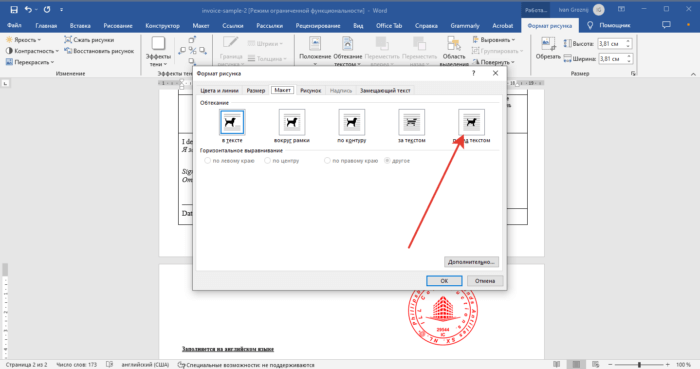
Task: Open the Файл menu tab
Action: (x=14, y=25)
